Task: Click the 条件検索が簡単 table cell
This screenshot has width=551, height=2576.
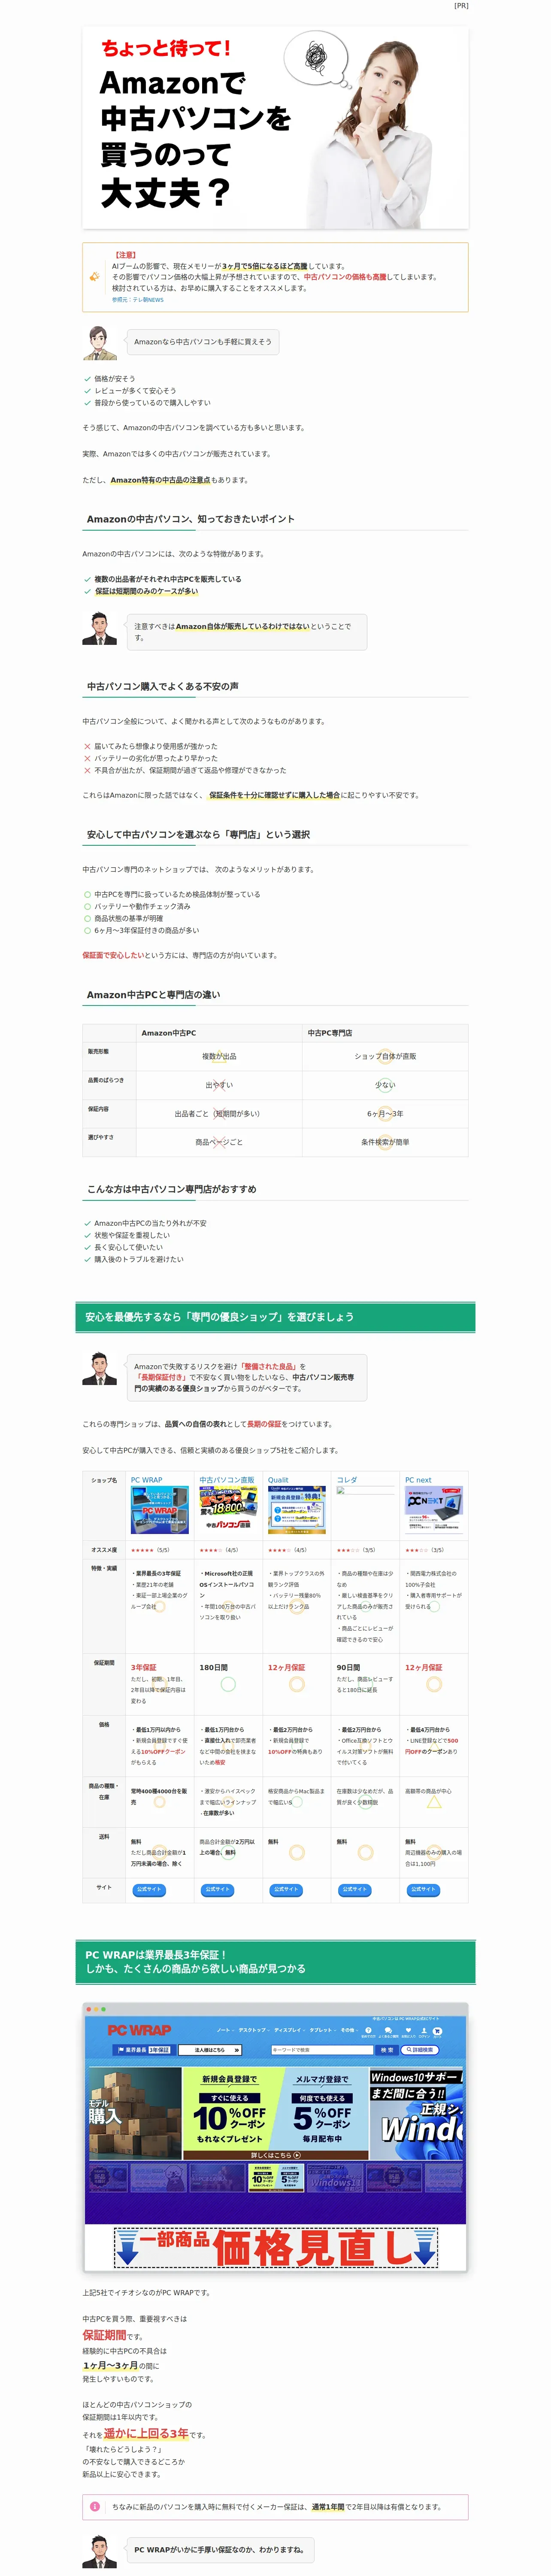Action: click(x=385, y=1141)
